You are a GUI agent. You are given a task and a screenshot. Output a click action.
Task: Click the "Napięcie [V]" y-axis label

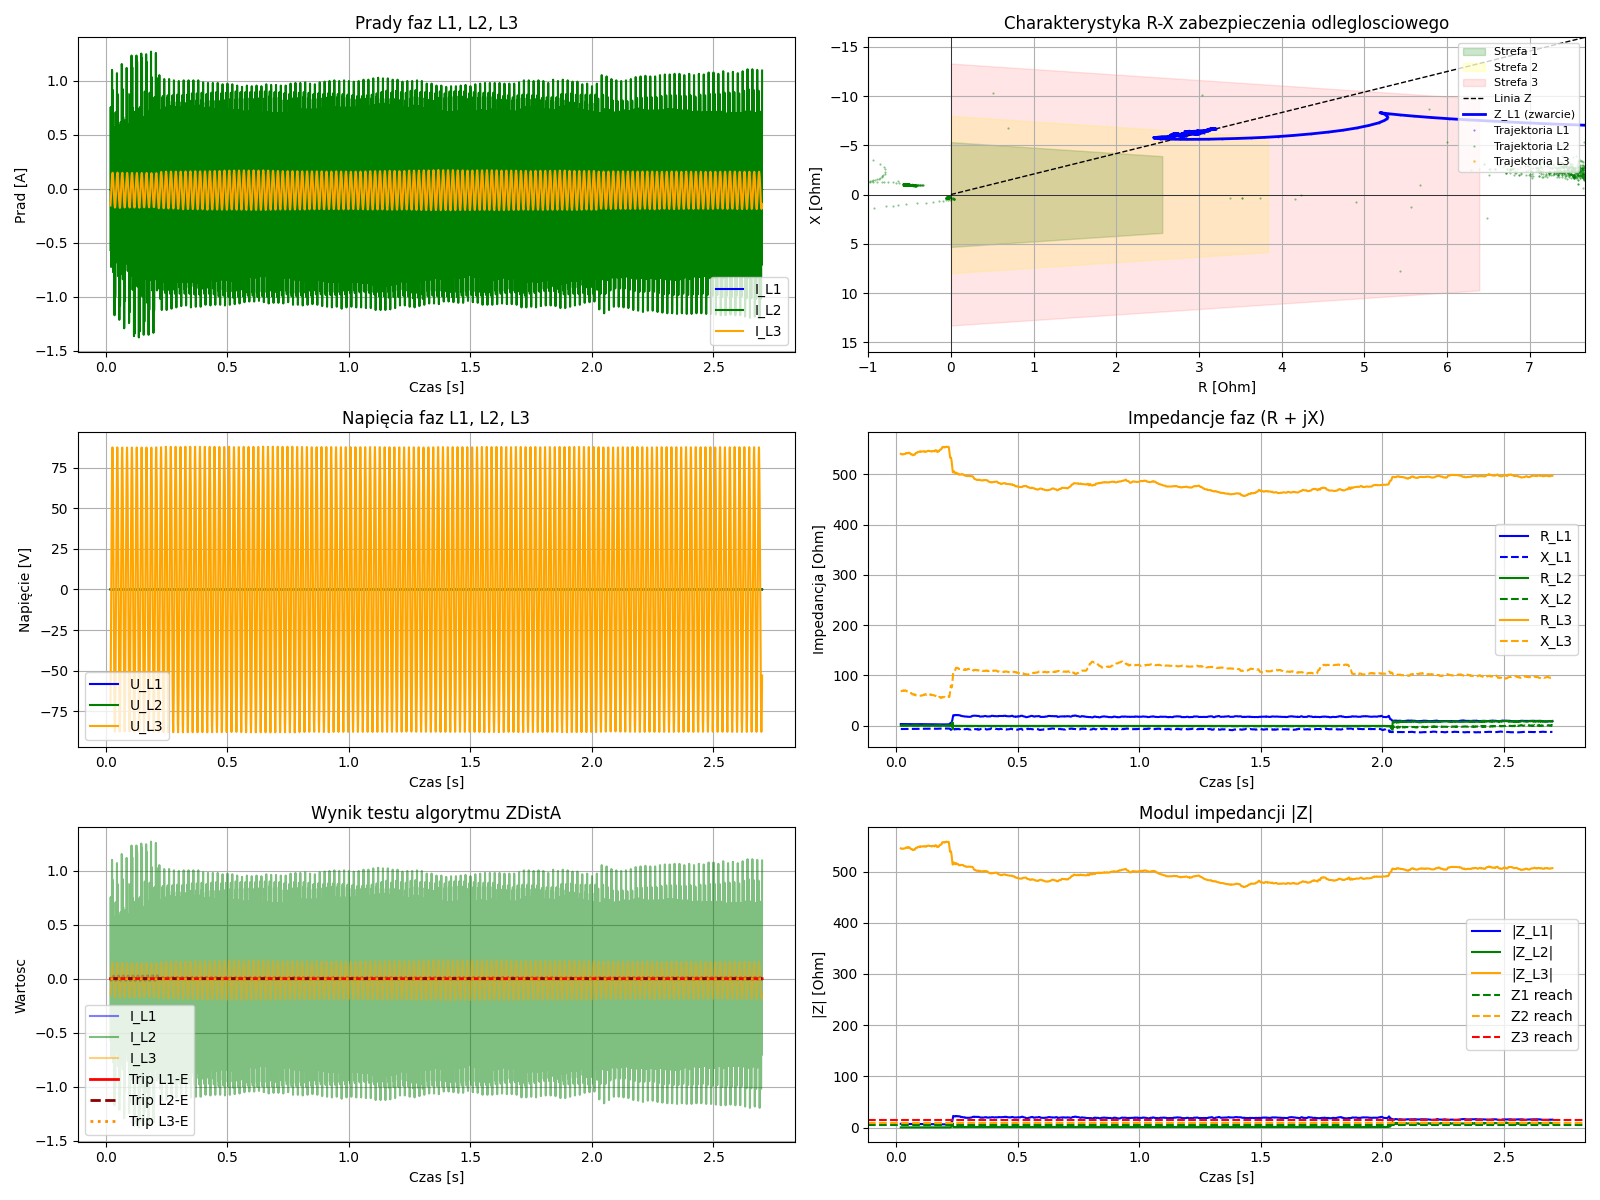[x=25, y=589]
